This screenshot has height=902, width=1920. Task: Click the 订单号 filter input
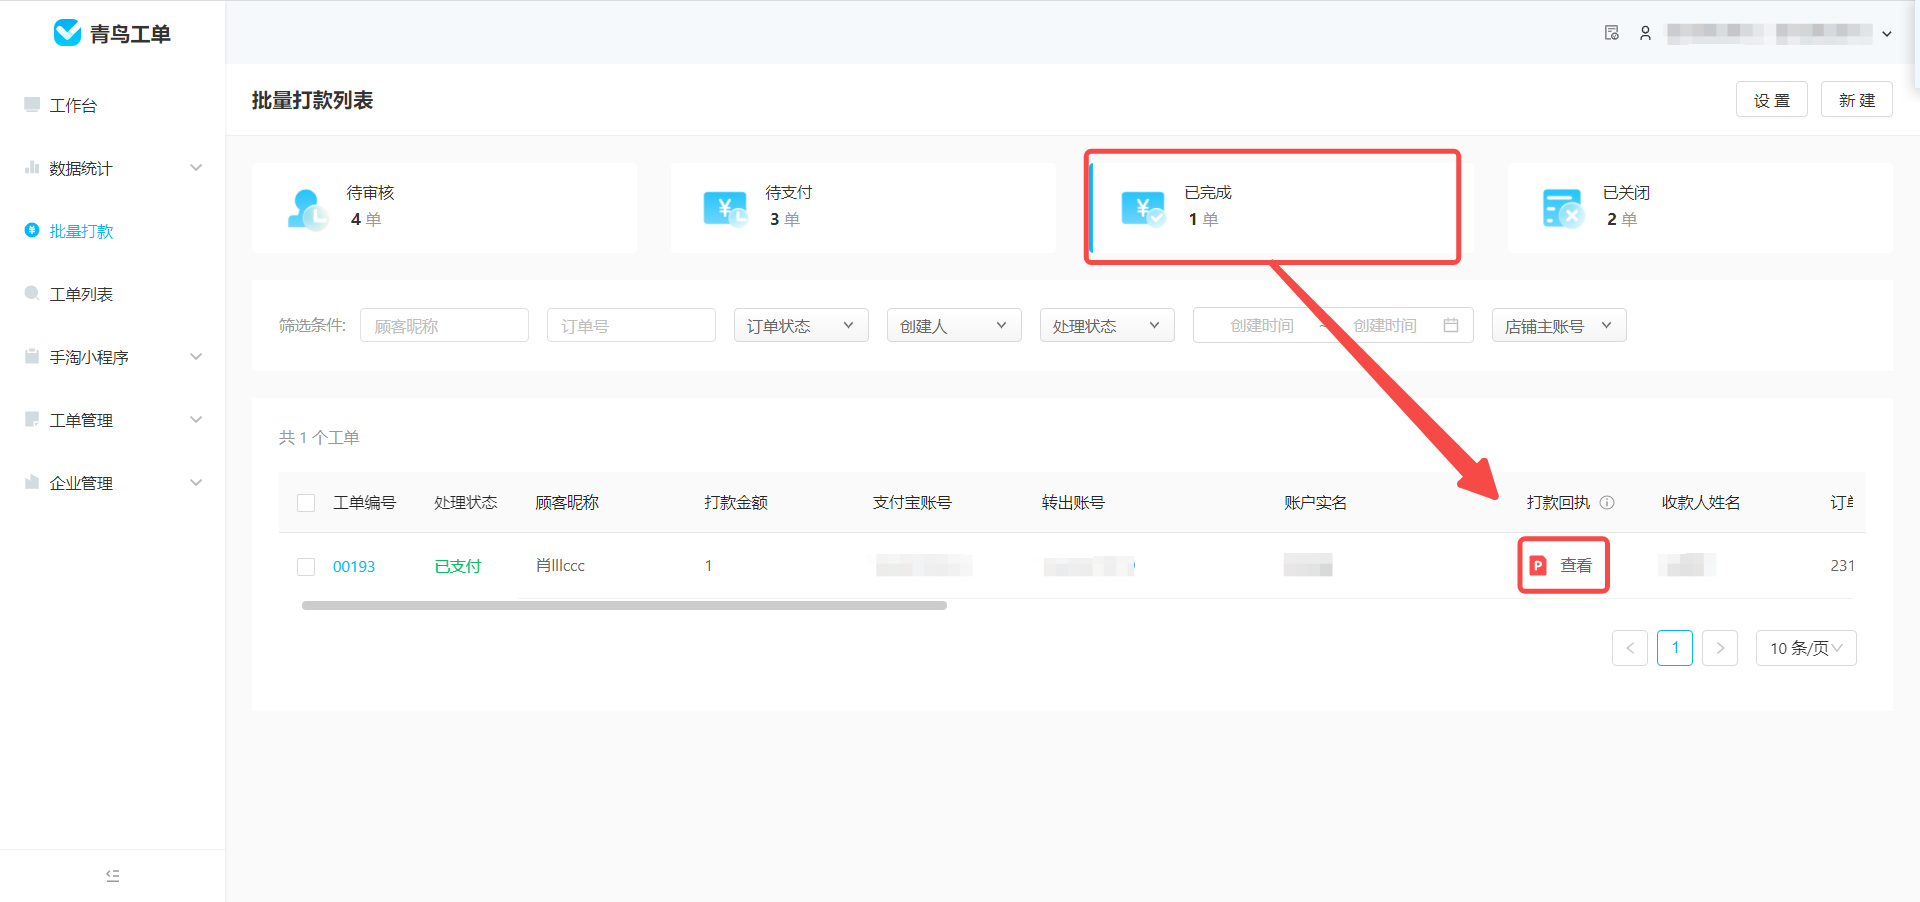[631, 325]
